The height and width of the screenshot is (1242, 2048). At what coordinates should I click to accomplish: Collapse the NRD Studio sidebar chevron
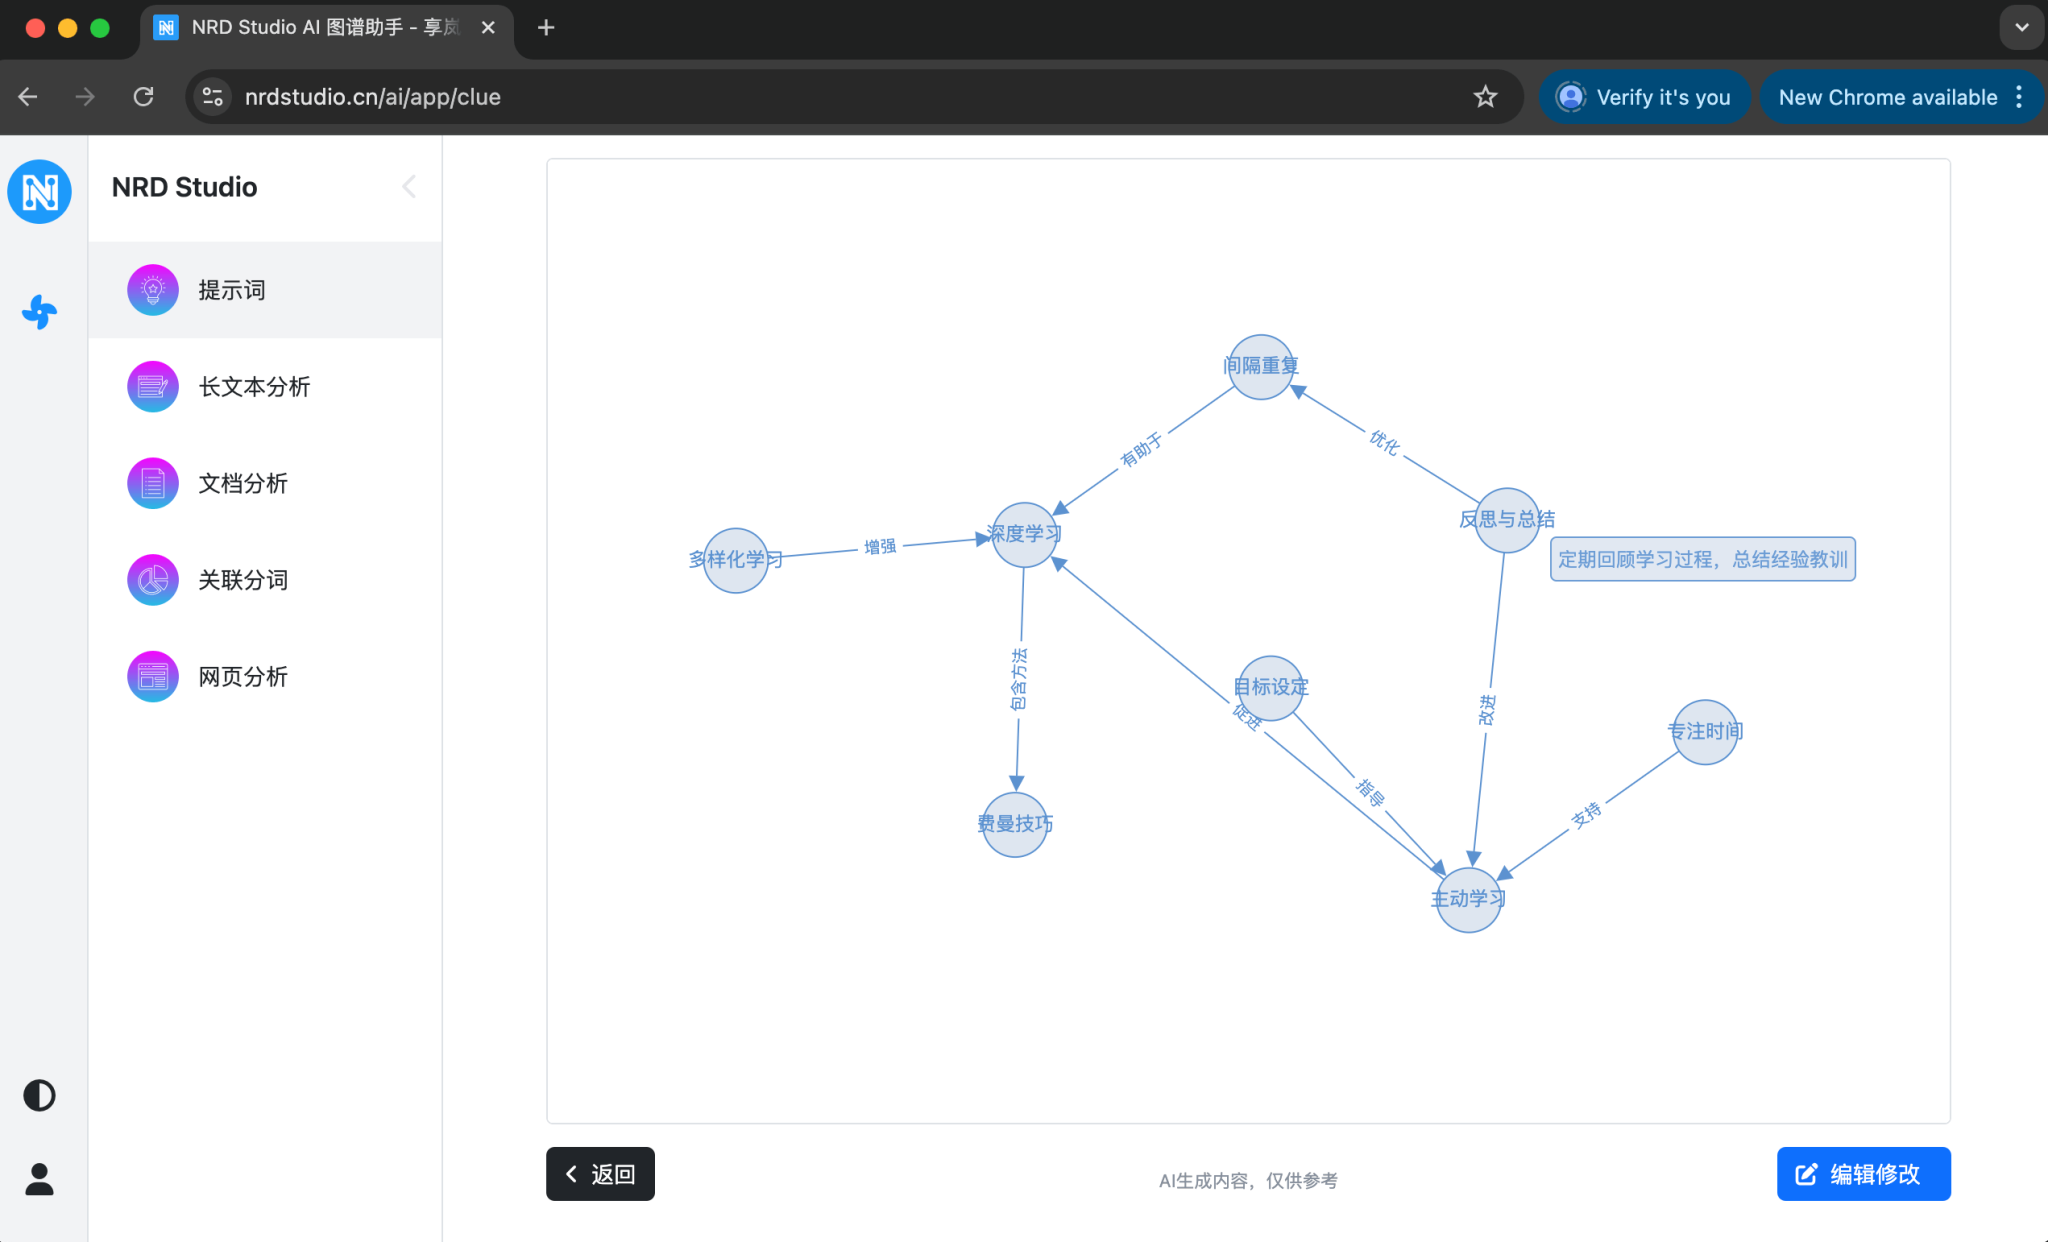409,187
